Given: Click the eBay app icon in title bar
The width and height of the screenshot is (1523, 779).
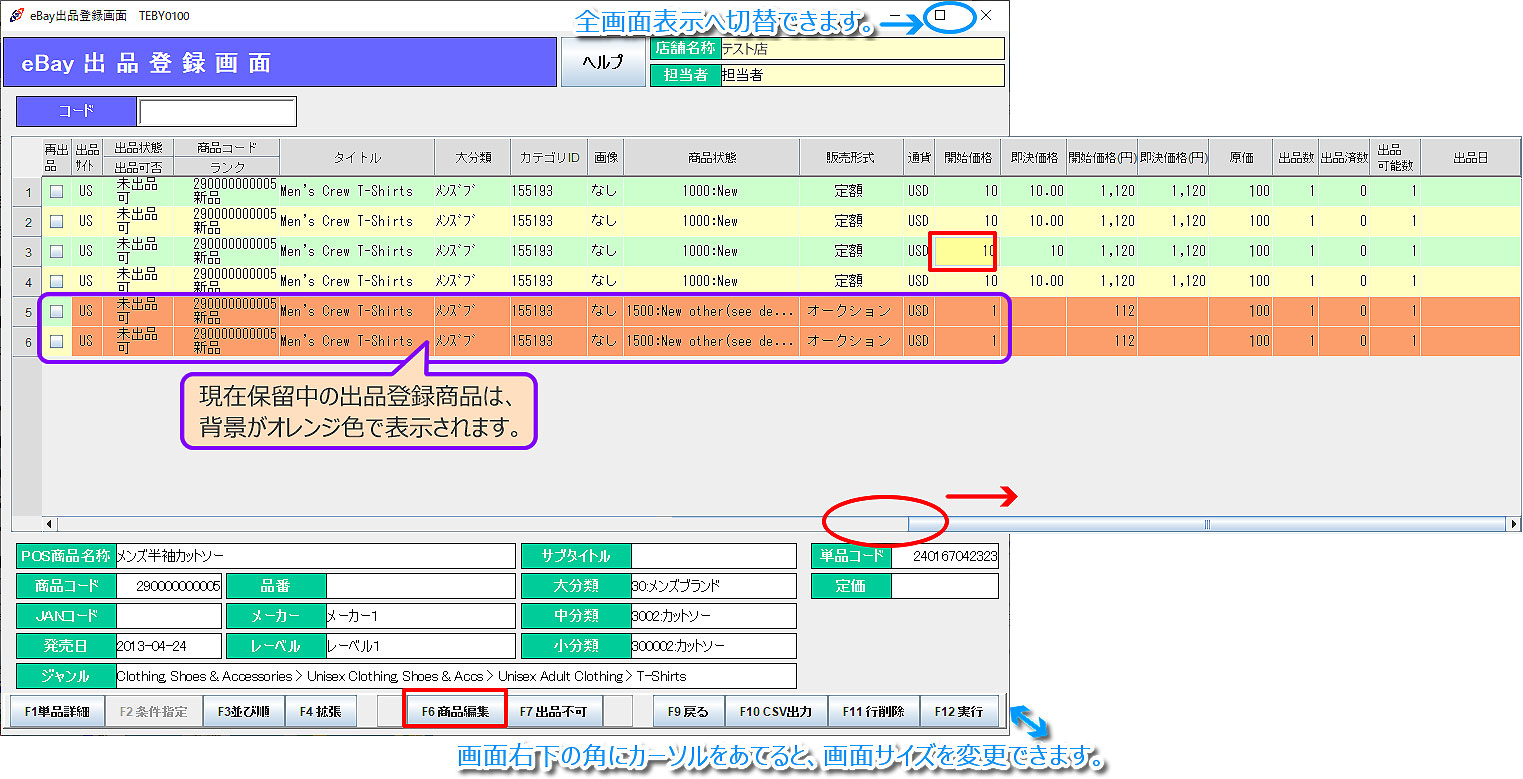Looking at the screenshot, I should (16, 16).
